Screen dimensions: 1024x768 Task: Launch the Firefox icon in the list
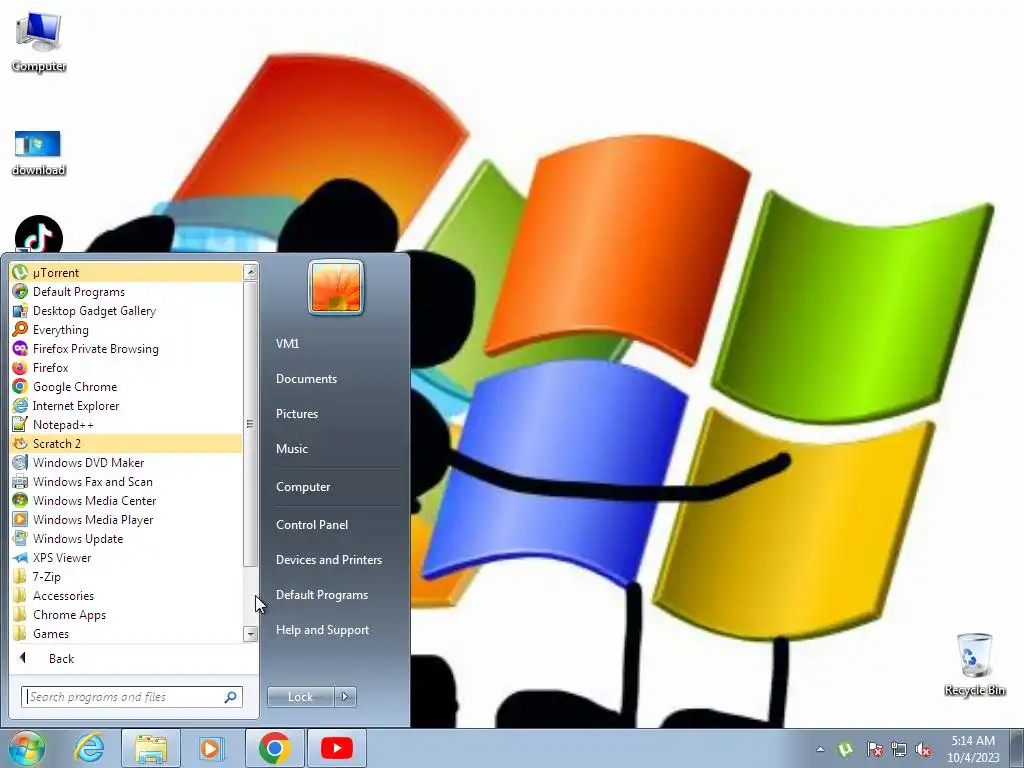20,367
